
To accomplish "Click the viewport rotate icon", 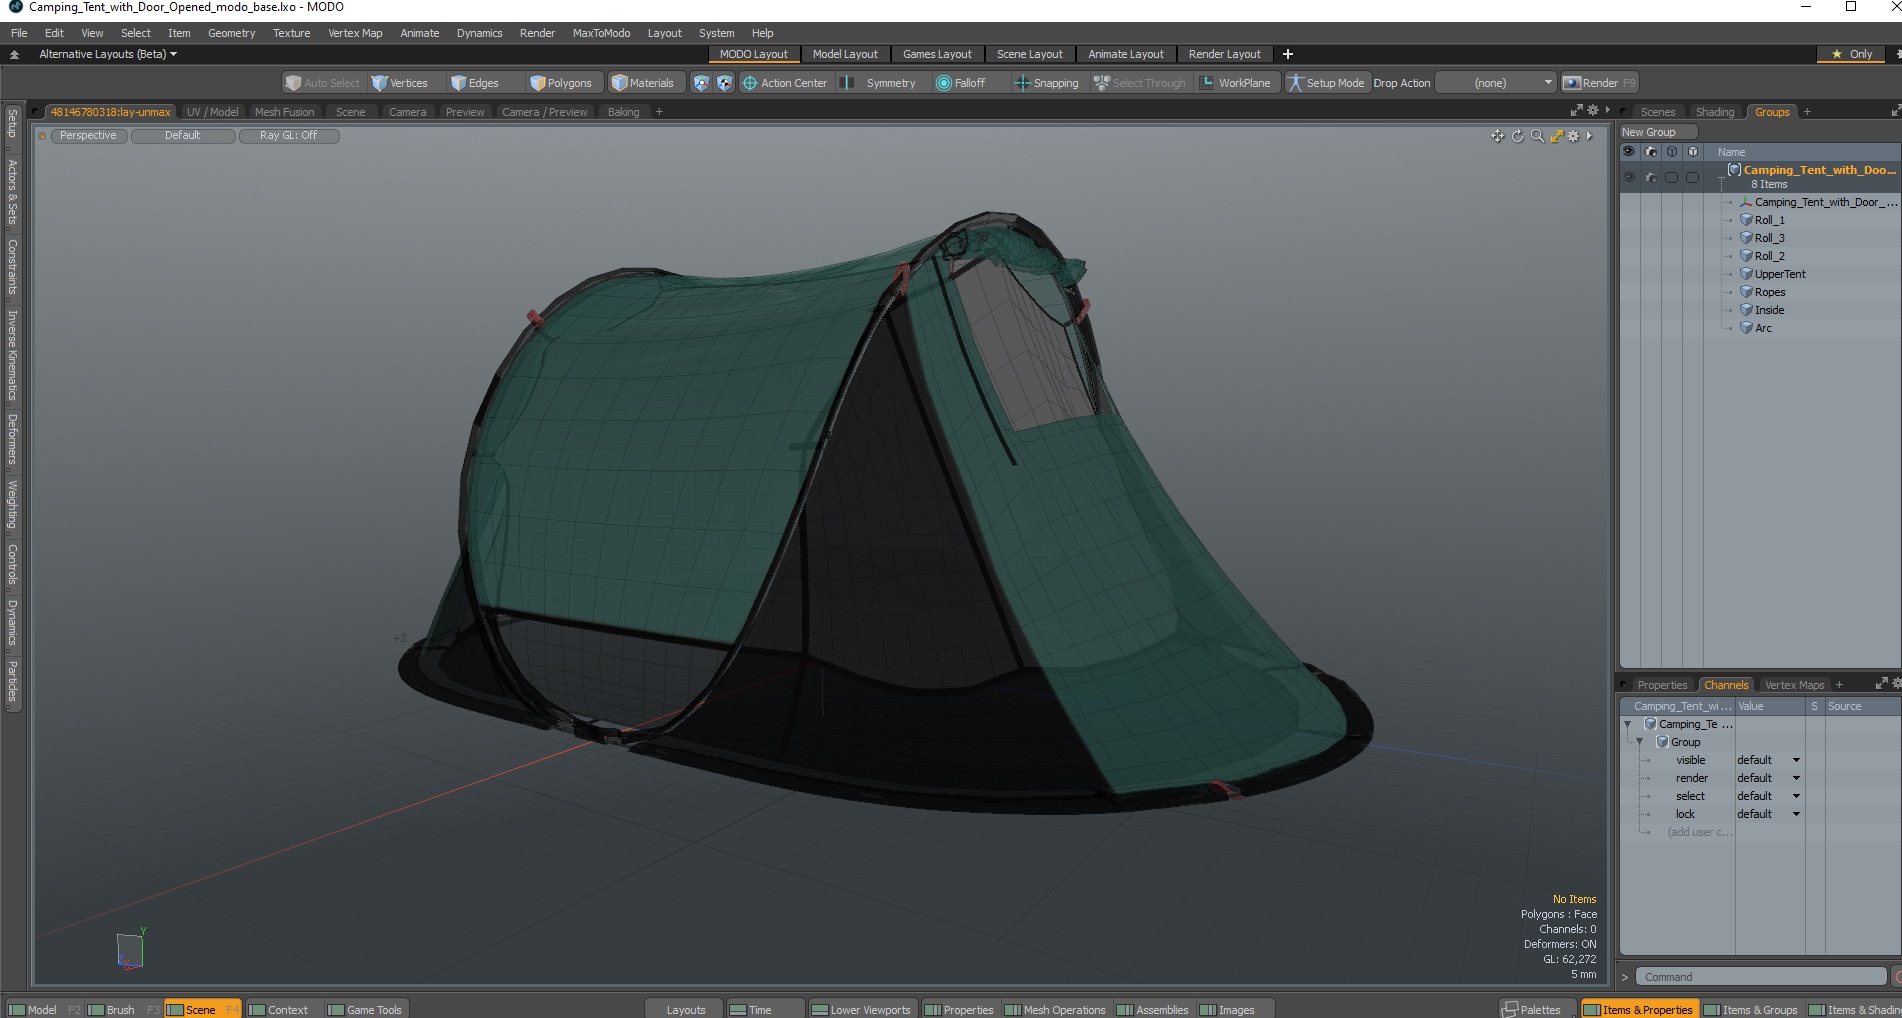I will pyautogui.click(x=1517, y=136).
